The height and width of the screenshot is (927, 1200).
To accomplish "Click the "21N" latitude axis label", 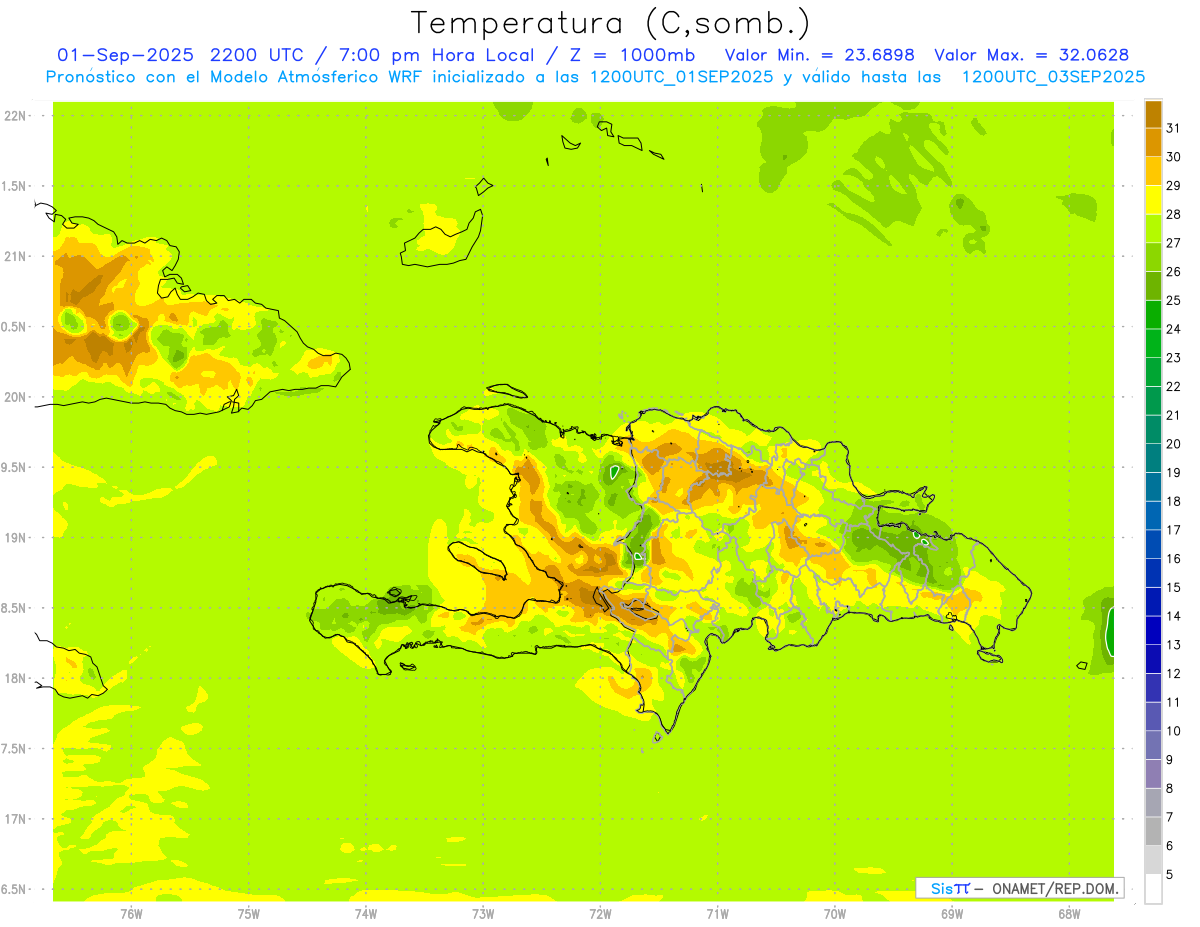I will coord(15,256).
